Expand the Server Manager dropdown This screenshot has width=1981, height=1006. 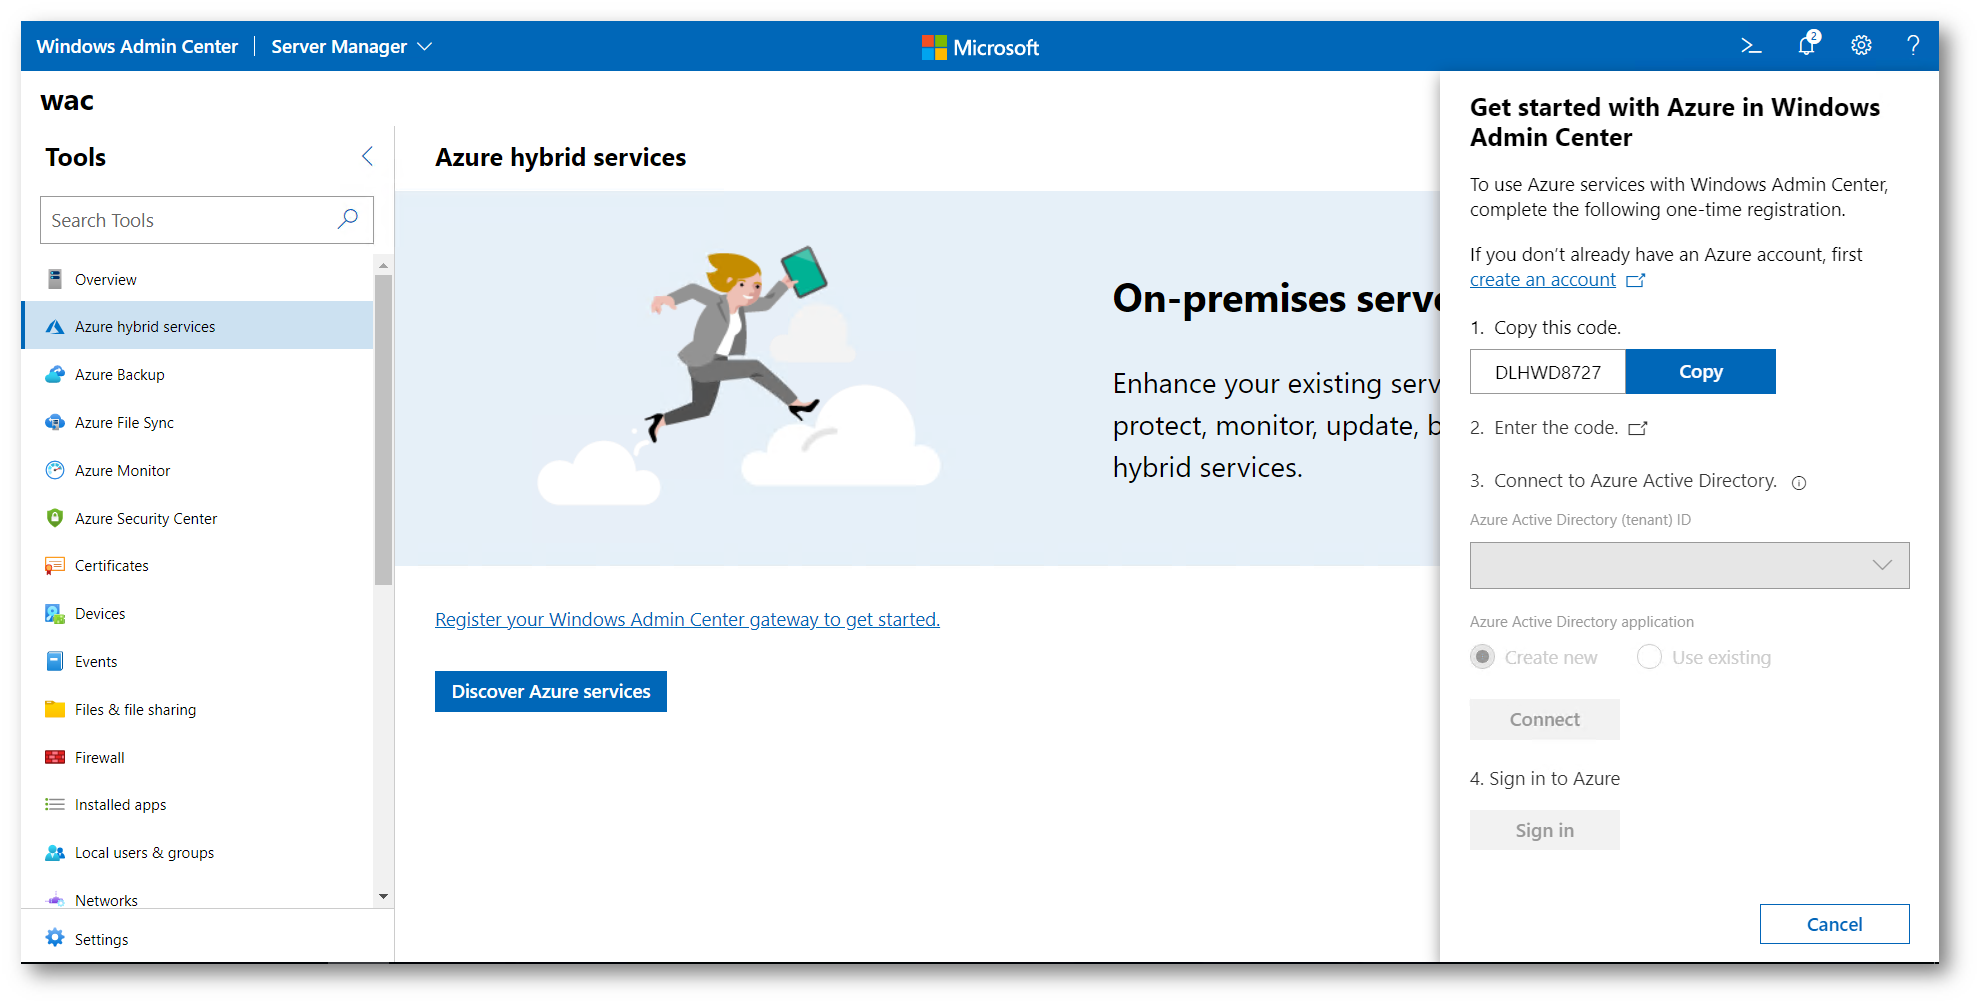pos(352,46)
